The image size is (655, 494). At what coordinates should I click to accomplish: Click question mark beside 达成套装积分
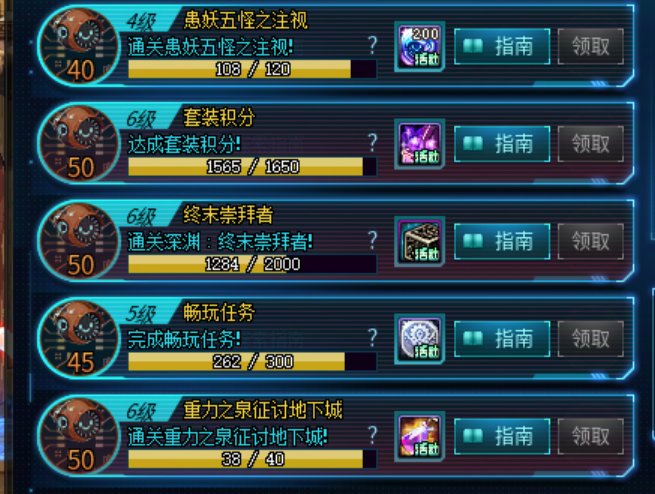(373, 143)
